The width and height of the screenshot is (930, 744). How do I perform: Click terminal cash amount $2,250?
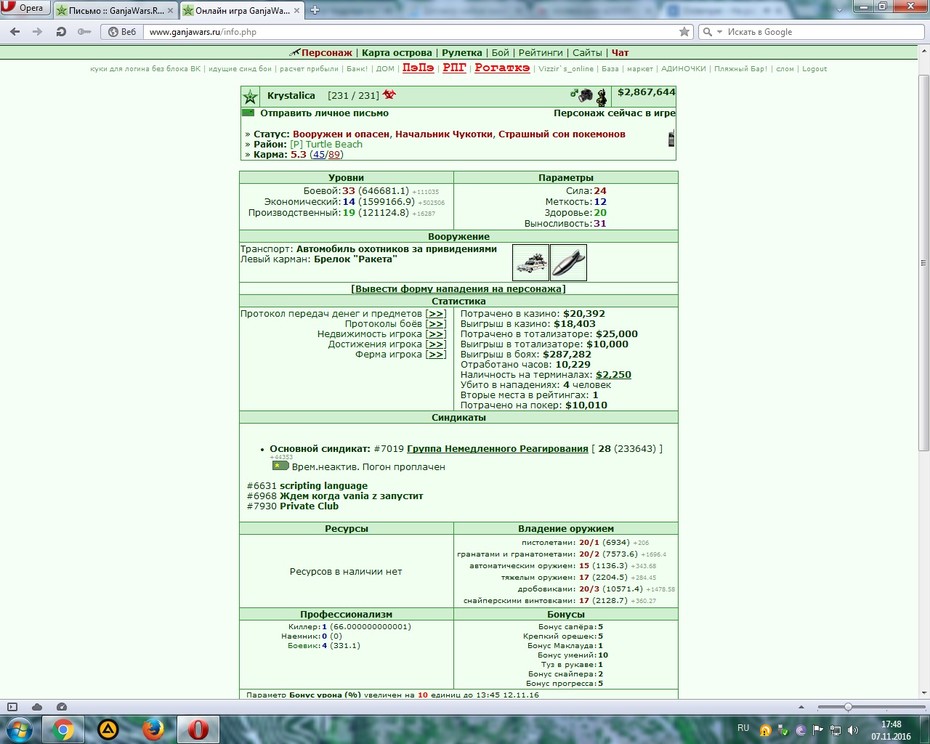613,375
